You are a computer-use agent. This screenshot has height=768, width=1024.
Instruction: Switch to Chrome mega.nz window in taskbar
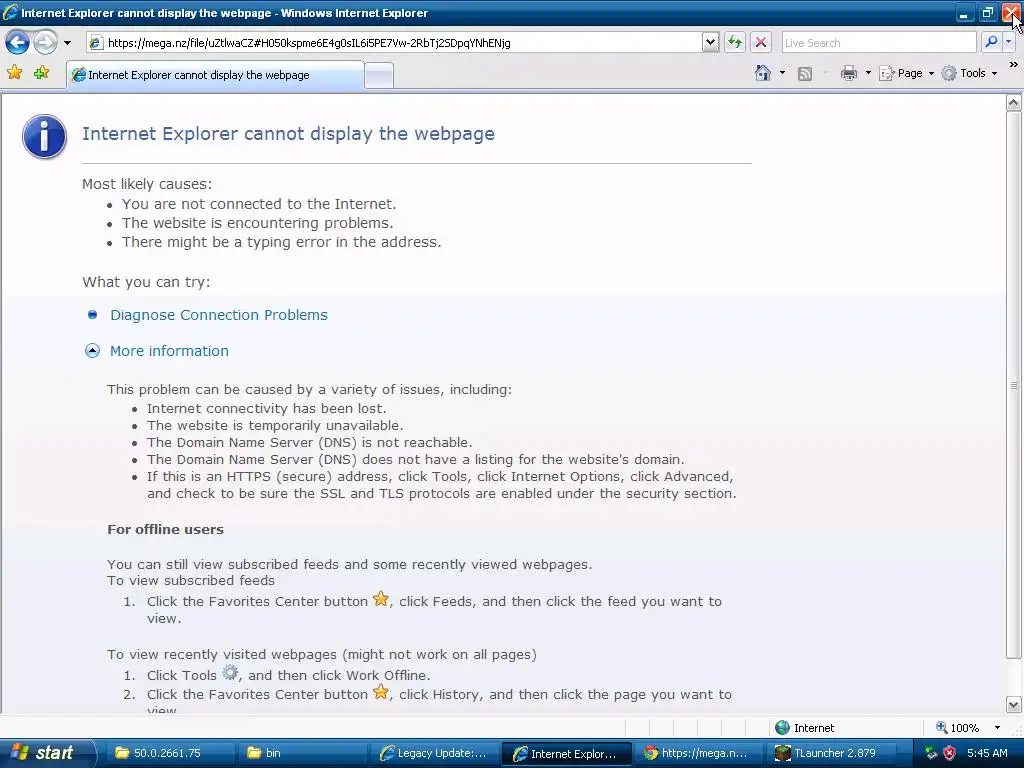click(699, 753)
